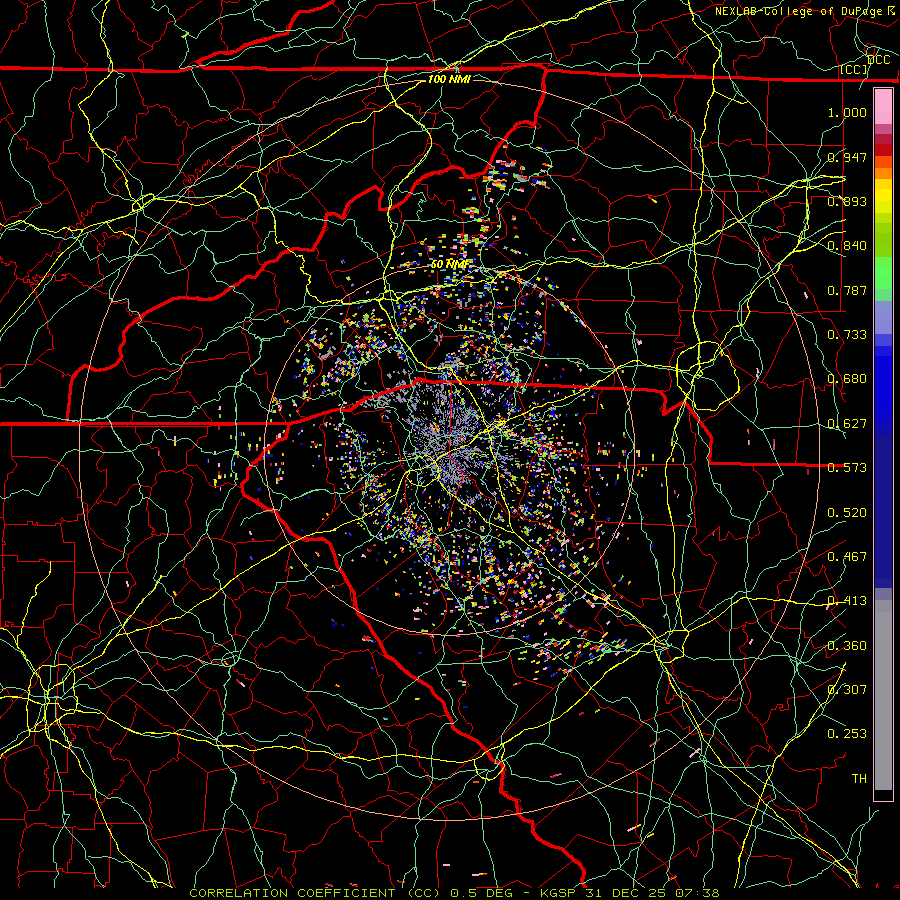The image size is (900, 900).
Task: Select the 0.947 legend value
Action: click(x=847, y=157)
